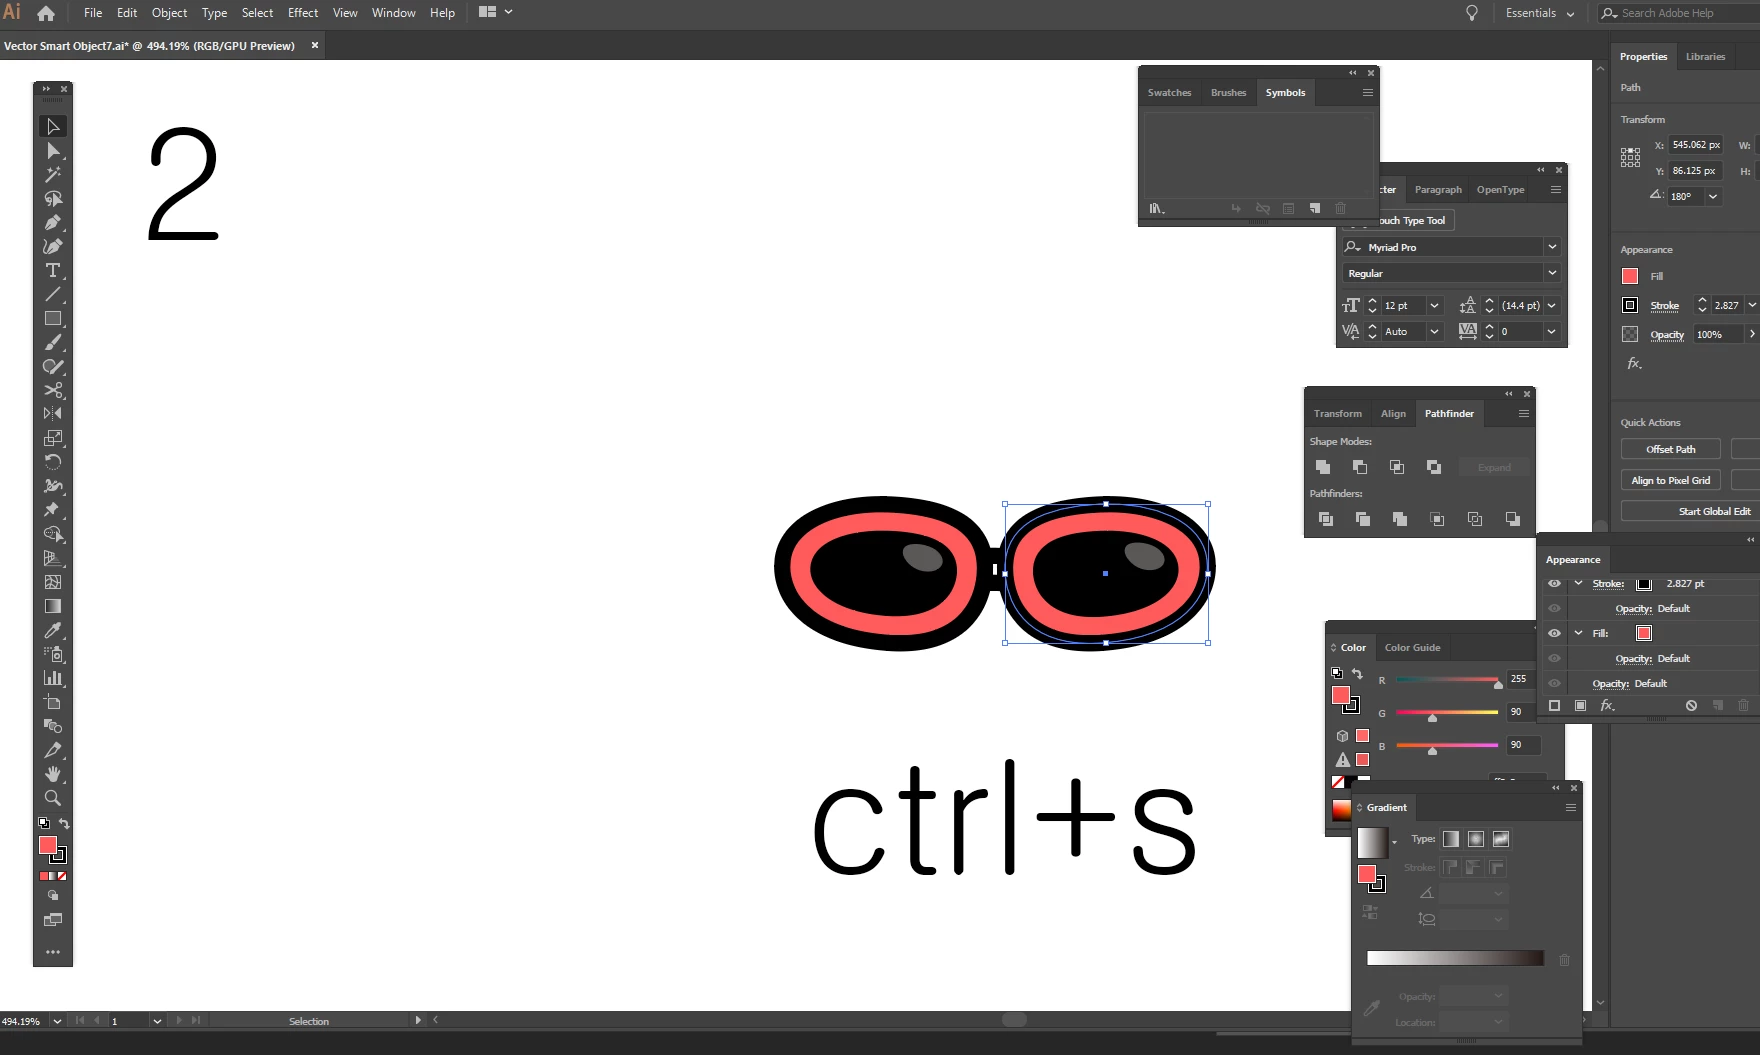Click the Unite shape mode icon

coord(1323,467)
